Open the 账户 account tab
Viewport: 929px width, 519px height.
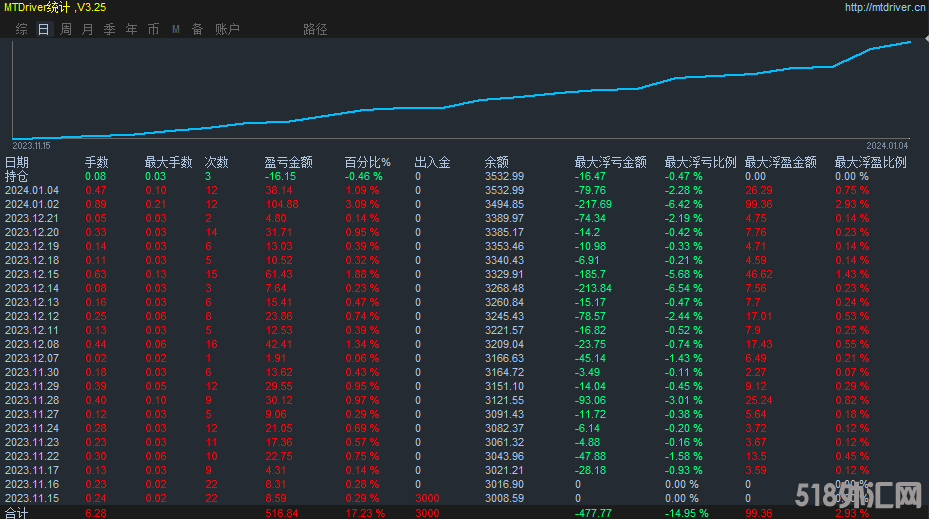click(x=227, y=29)
